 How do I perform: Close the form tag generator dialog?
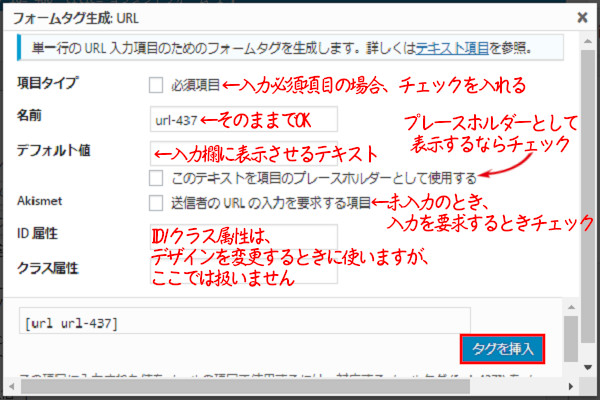(582, 17)
